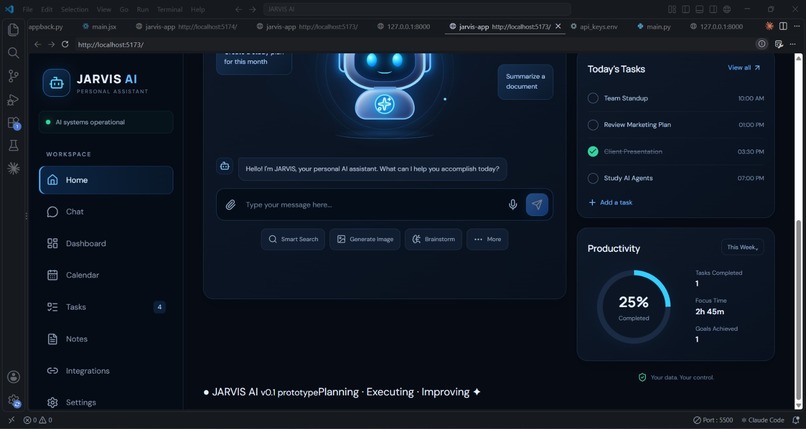
Task: Uncheck the Client Presentation task
Action: click(x=593, y=152)
